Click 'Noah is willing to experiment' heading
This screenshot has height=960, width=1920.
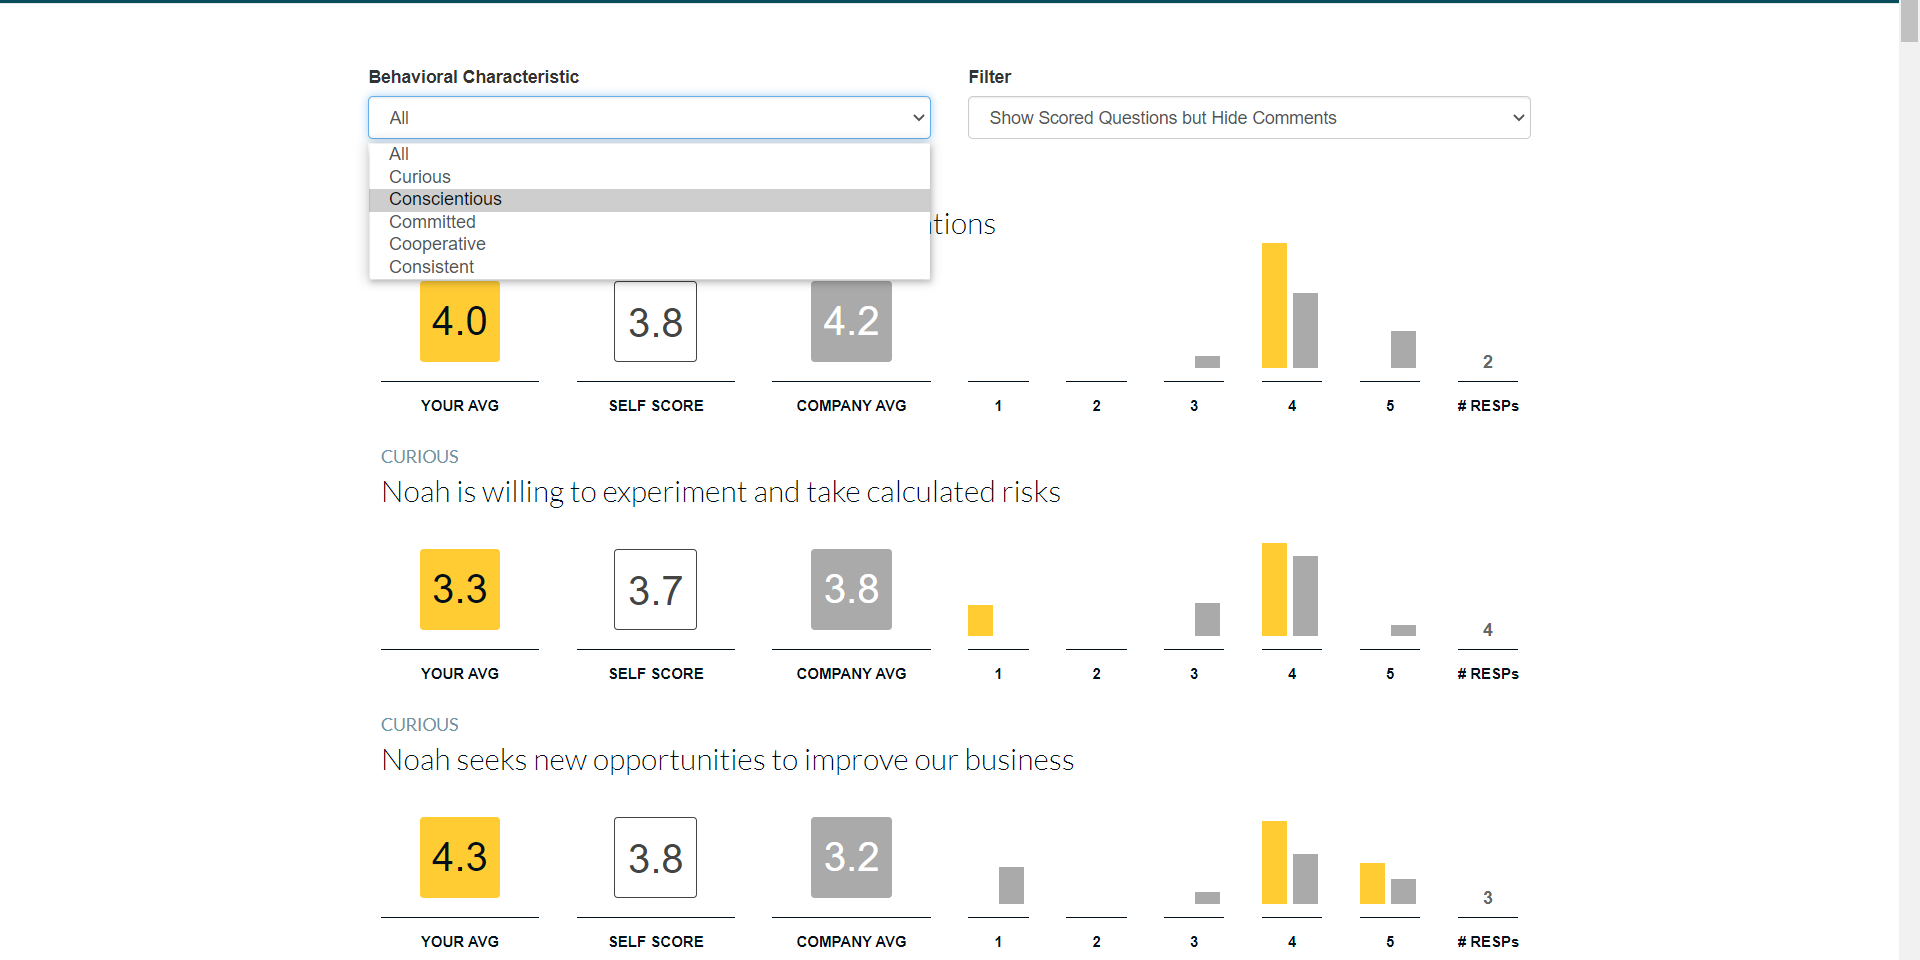(721, 492)
